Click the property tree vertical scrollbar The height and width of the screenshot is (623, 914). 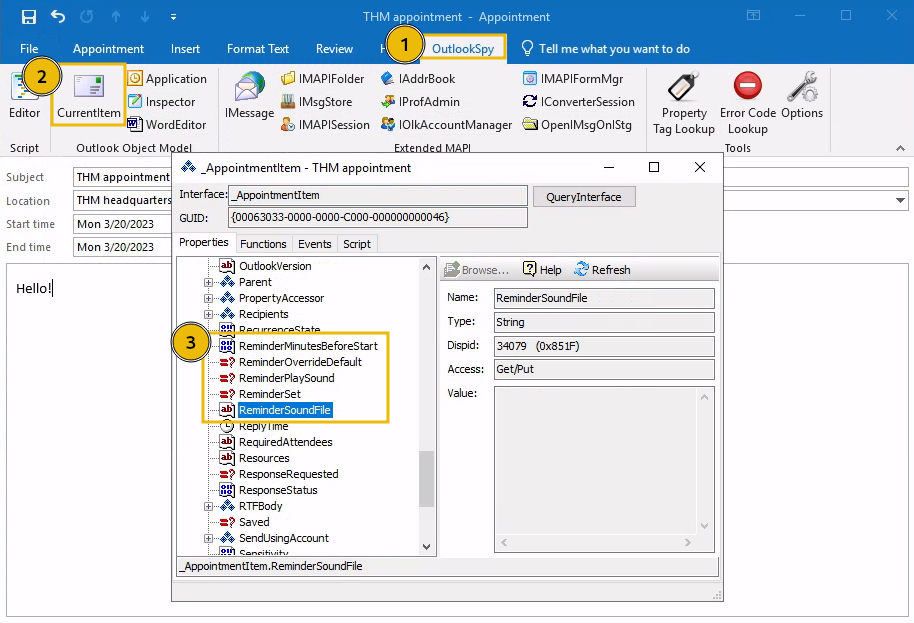point(427,480)
